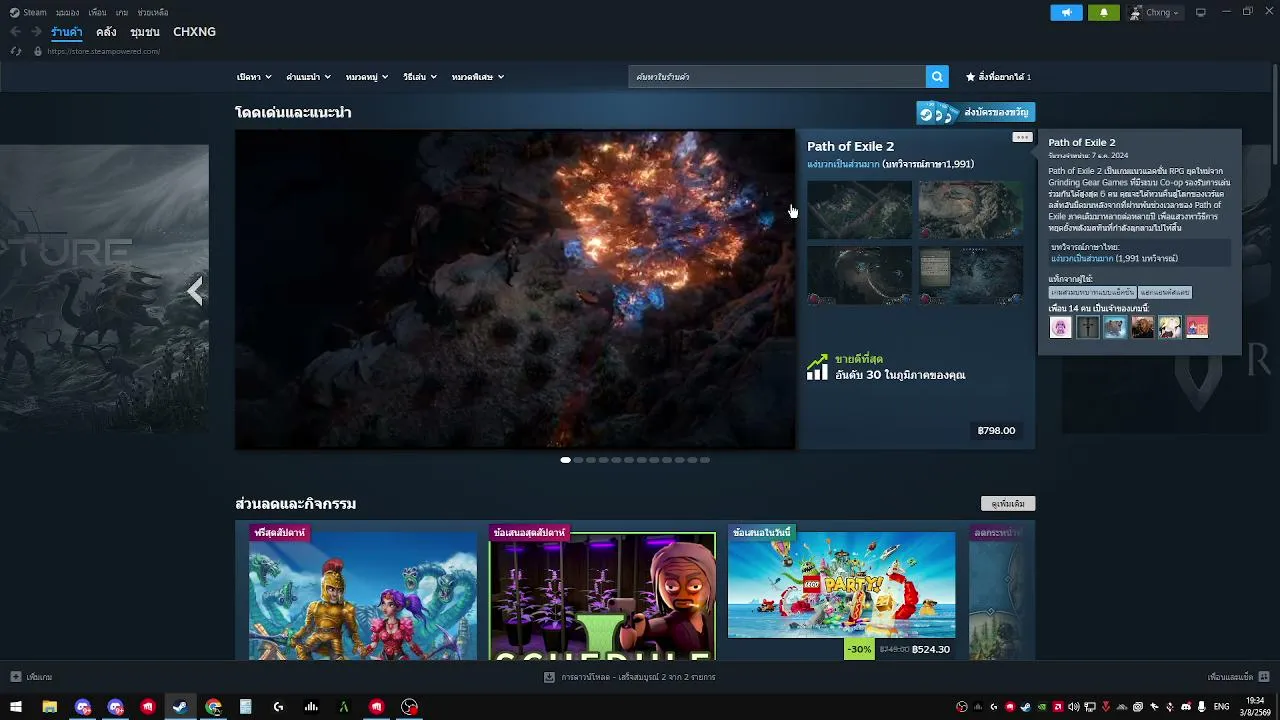Open the เกม menu in the title bar
The image size is (1280, 720).
point(122,13)
